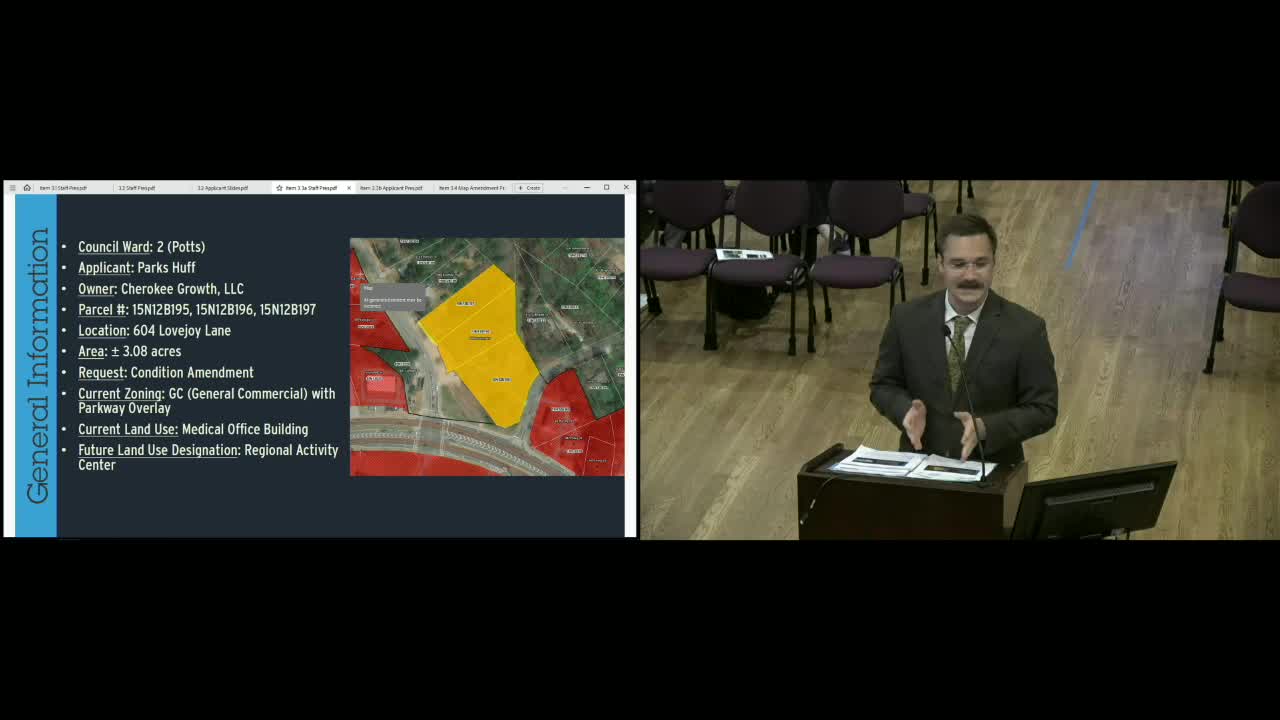
Task: Close the PDF viewer window
Action: pos(626,188)
